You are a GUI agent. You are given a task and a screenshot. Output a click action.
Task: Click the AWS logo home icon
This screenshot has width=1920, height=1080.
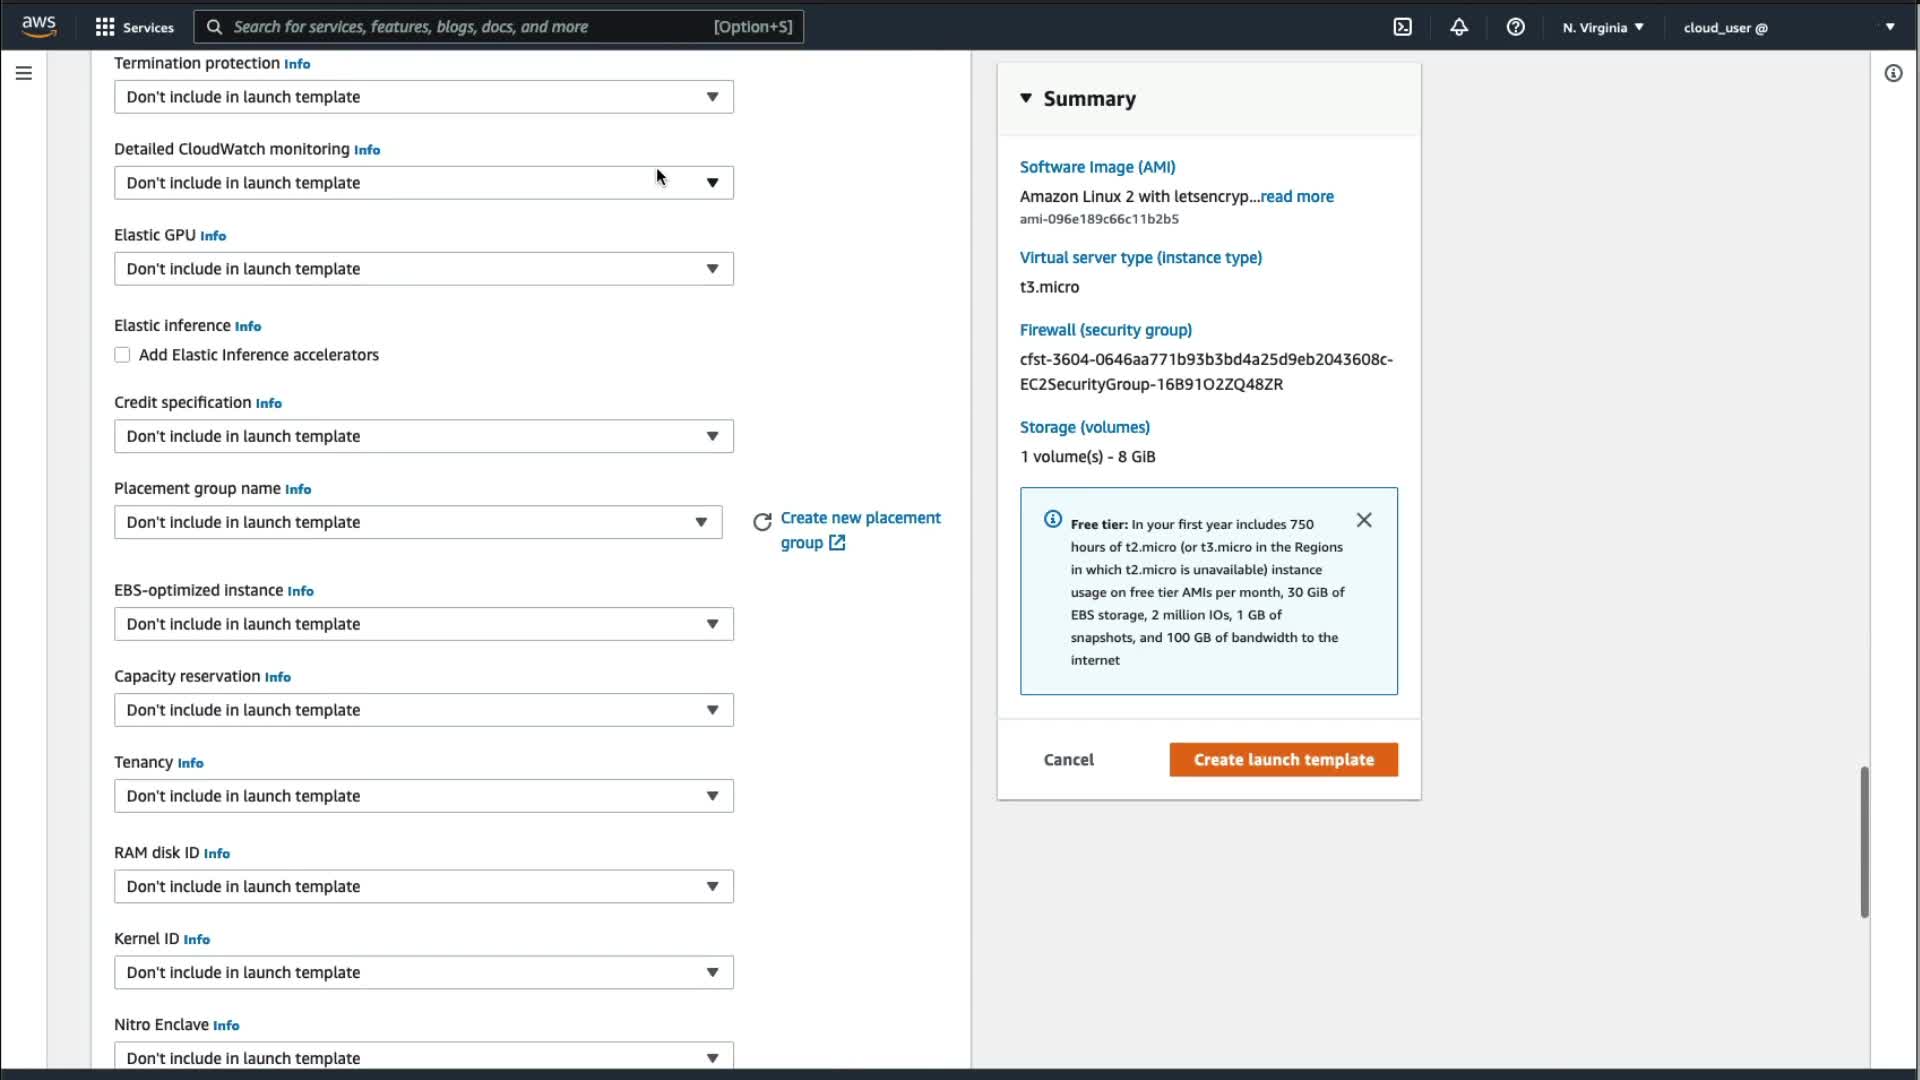click(39, 26)
